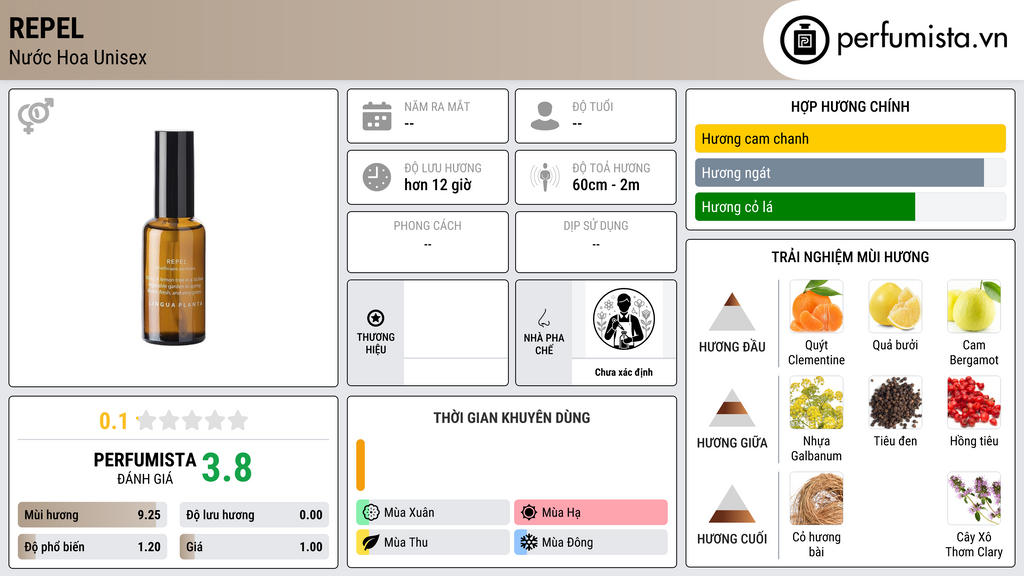Click the sillage person icon for Độ Toả Hương
Viewport: 1024px width, 576px height.
point(545,177)
